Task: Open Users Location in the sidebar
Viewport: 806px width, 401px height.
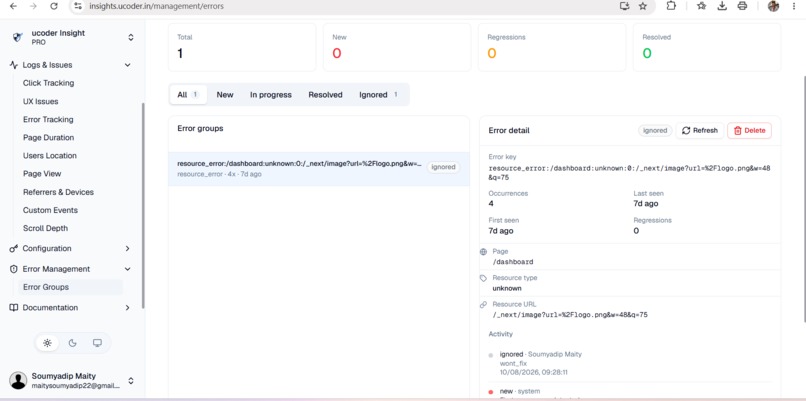Action: pos(49,155)
